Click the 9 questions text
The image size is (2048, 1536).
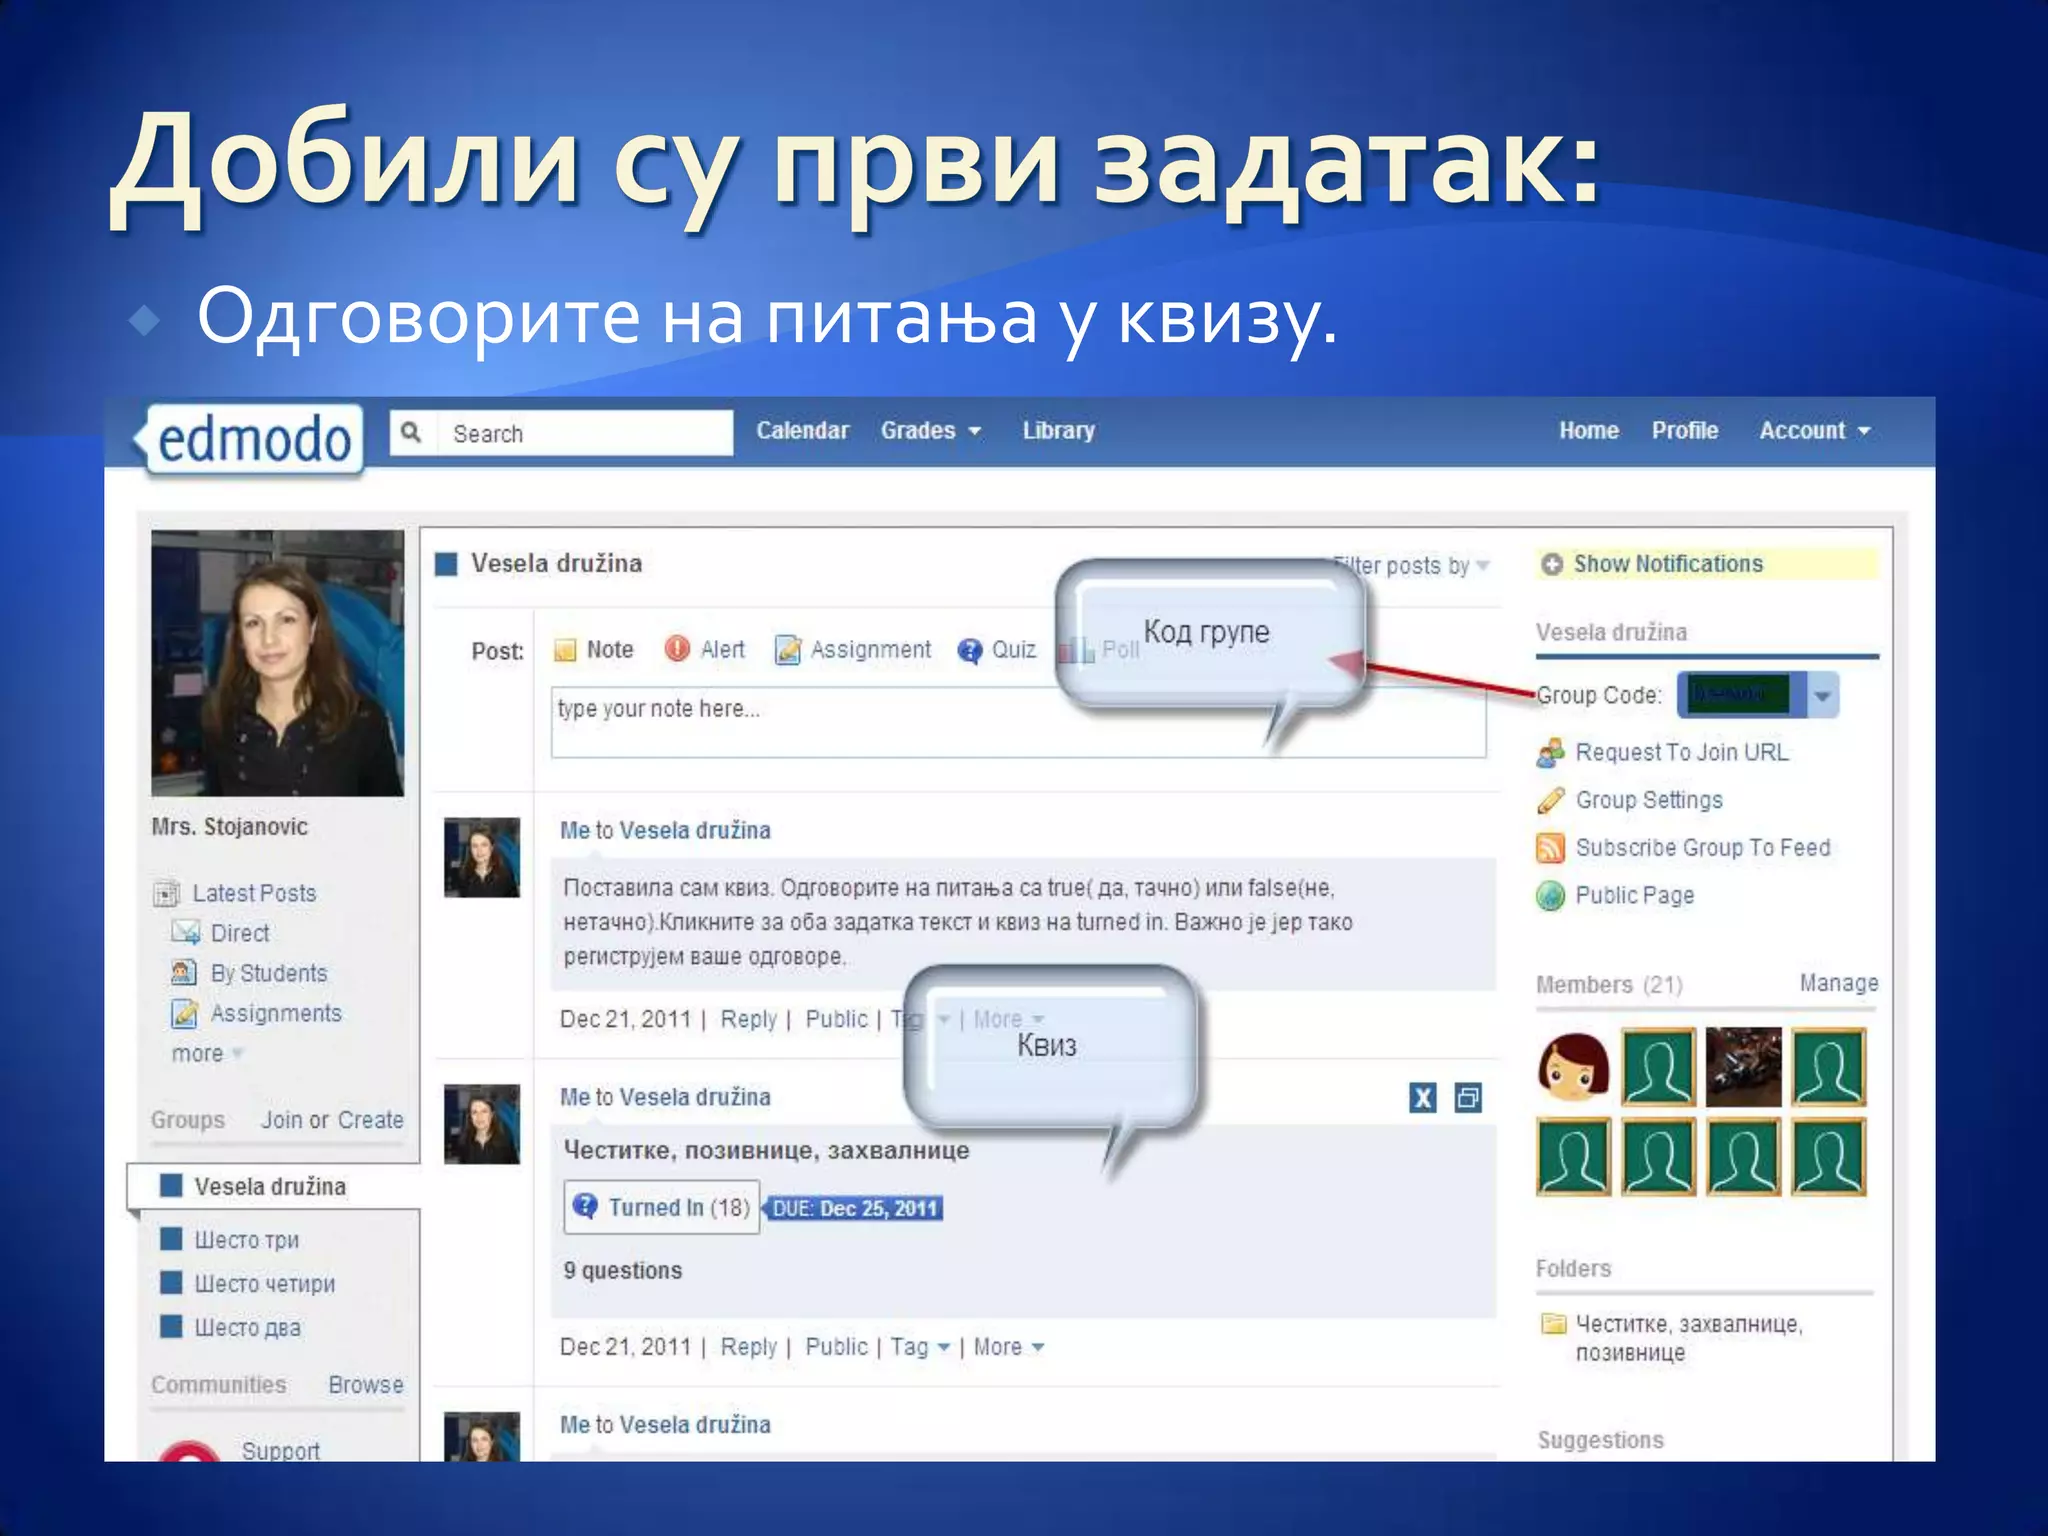coord(622,1270)
